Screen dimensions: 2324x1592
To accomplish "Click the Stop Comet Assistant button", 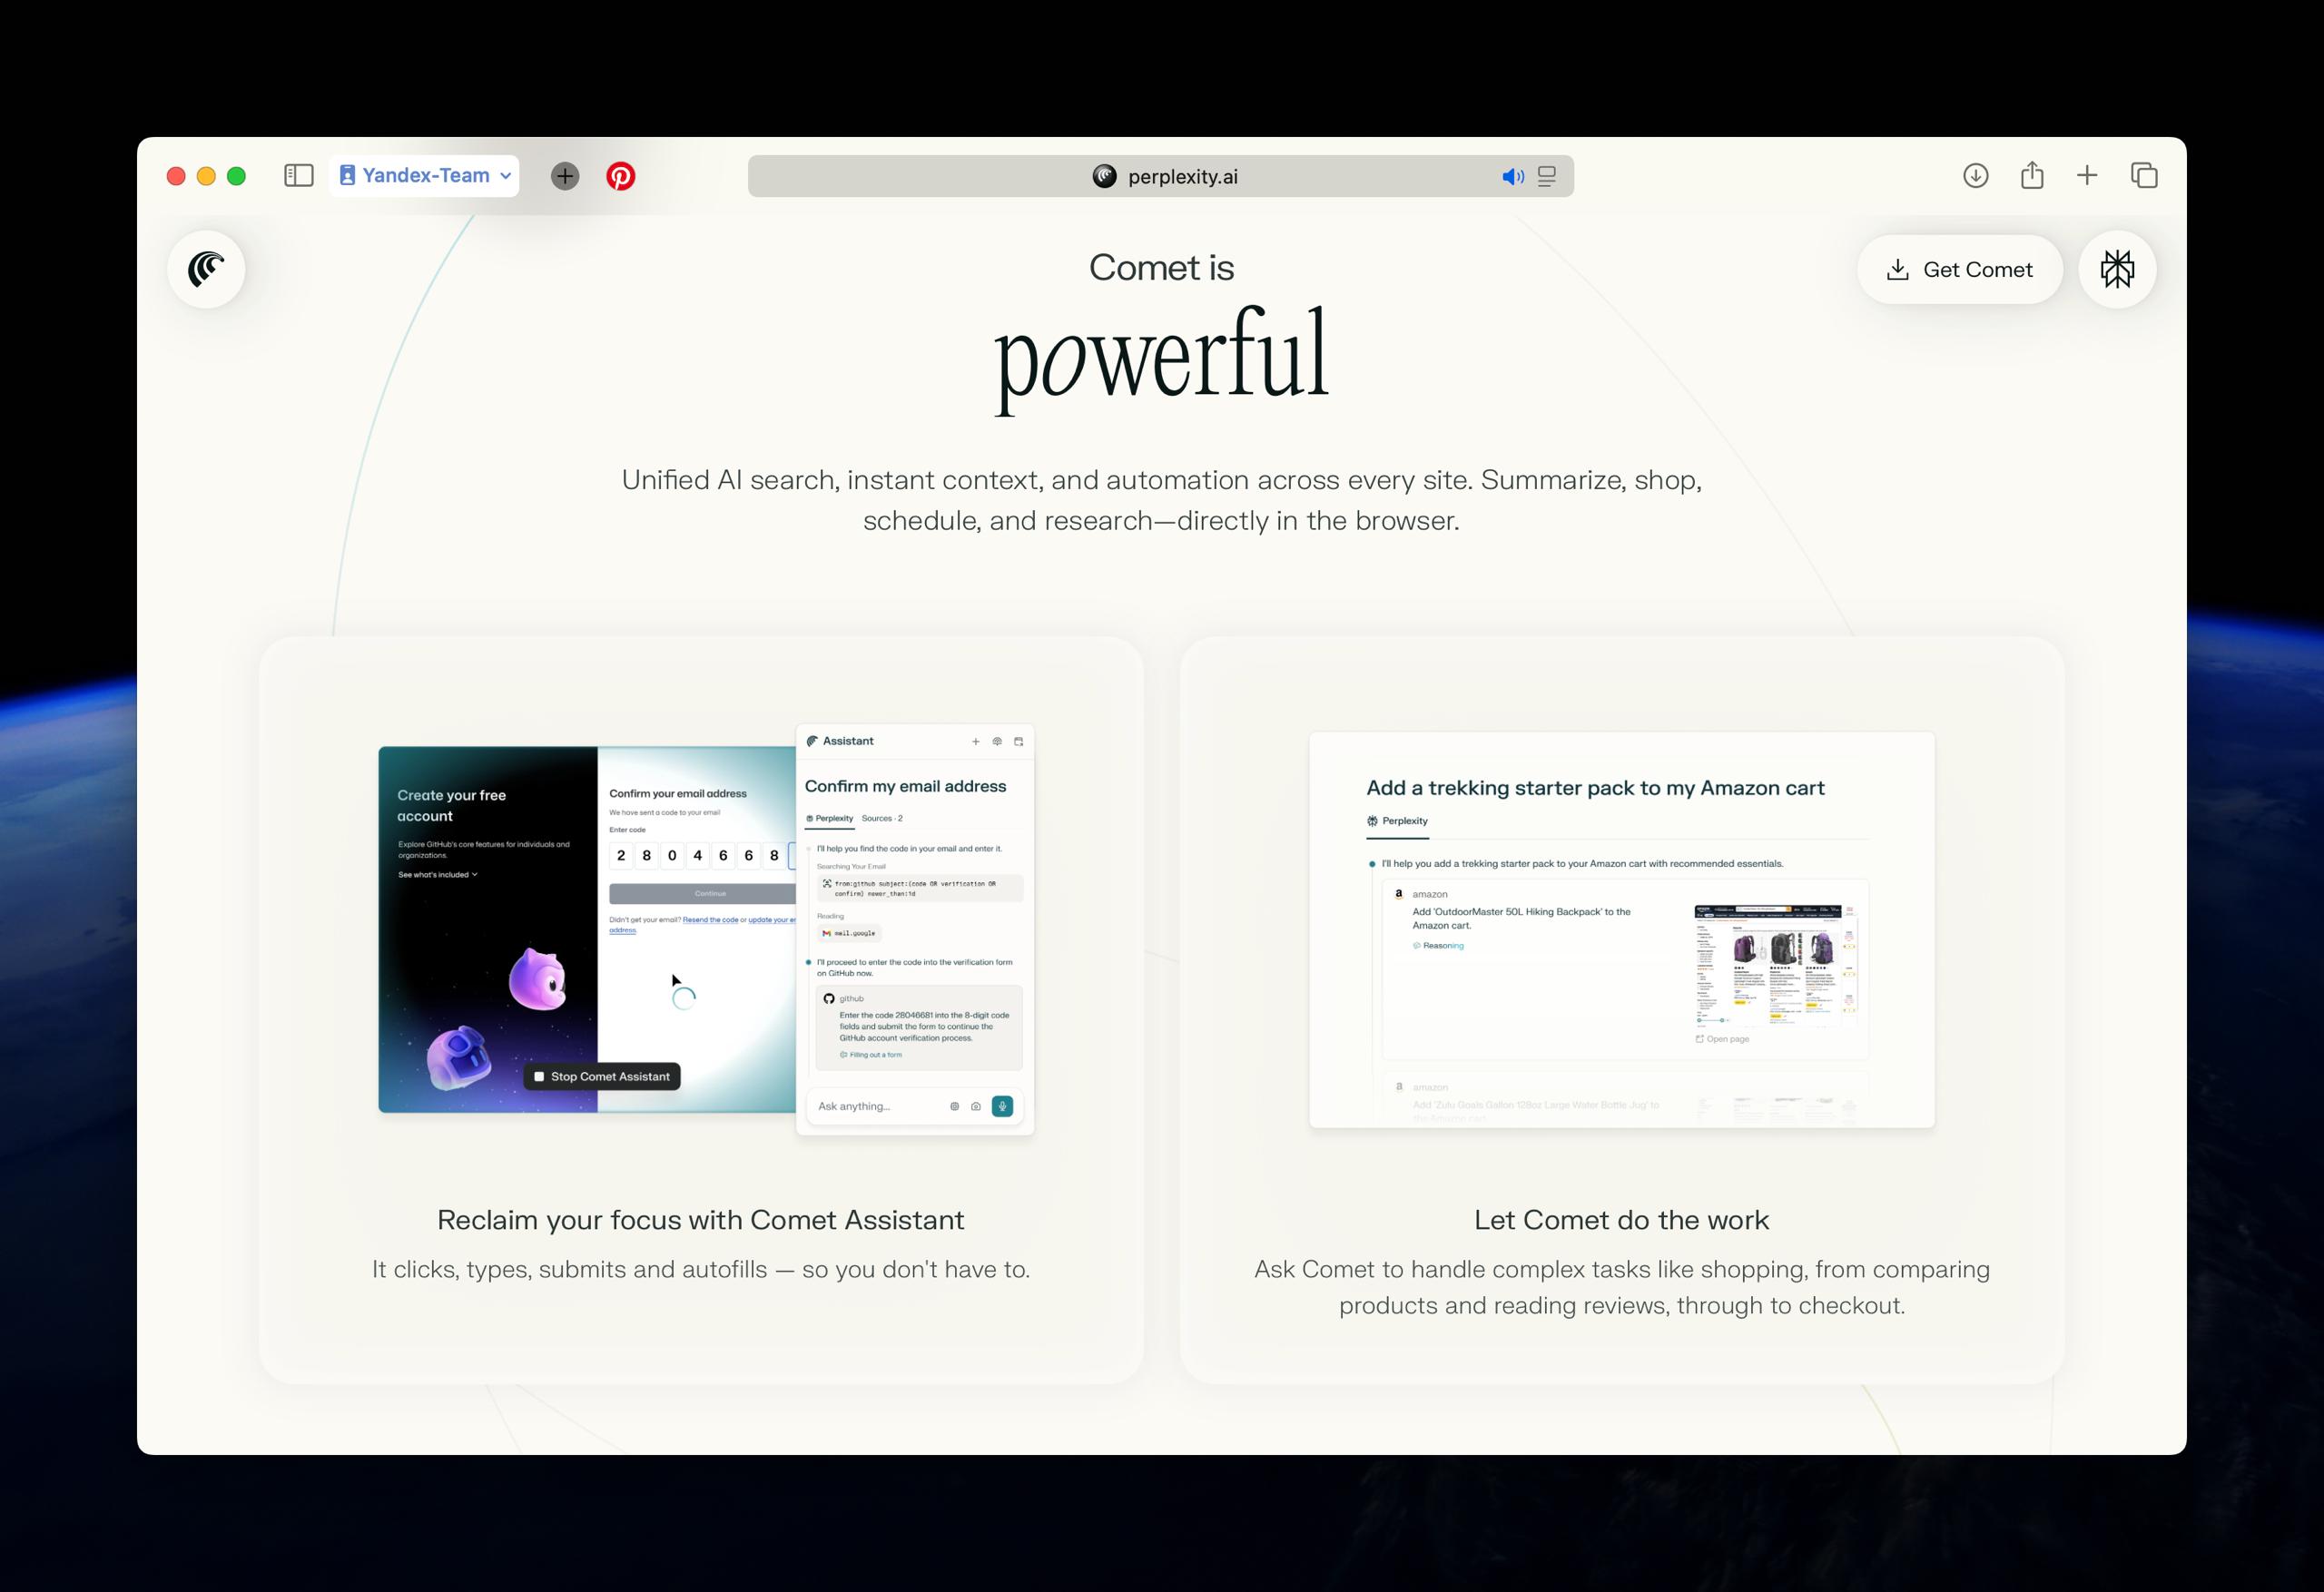I will pos(602,1076).
